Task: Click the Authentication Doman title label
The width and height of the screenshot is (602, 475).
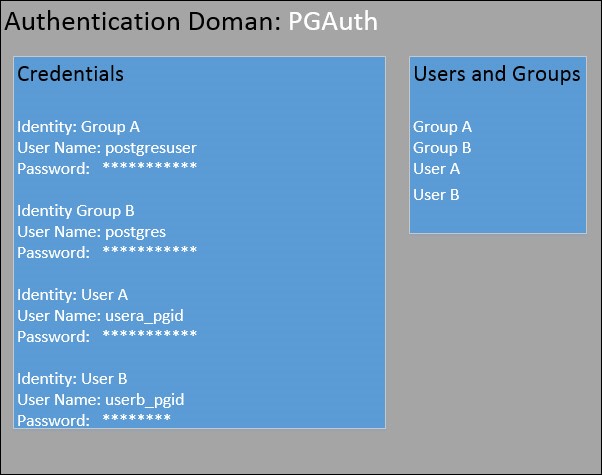Action: (x=143, y=21)
